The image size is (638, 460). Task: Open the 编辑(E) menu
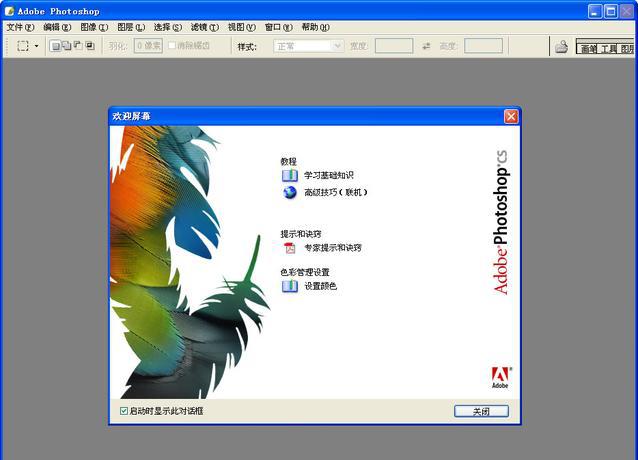[57, 27]
